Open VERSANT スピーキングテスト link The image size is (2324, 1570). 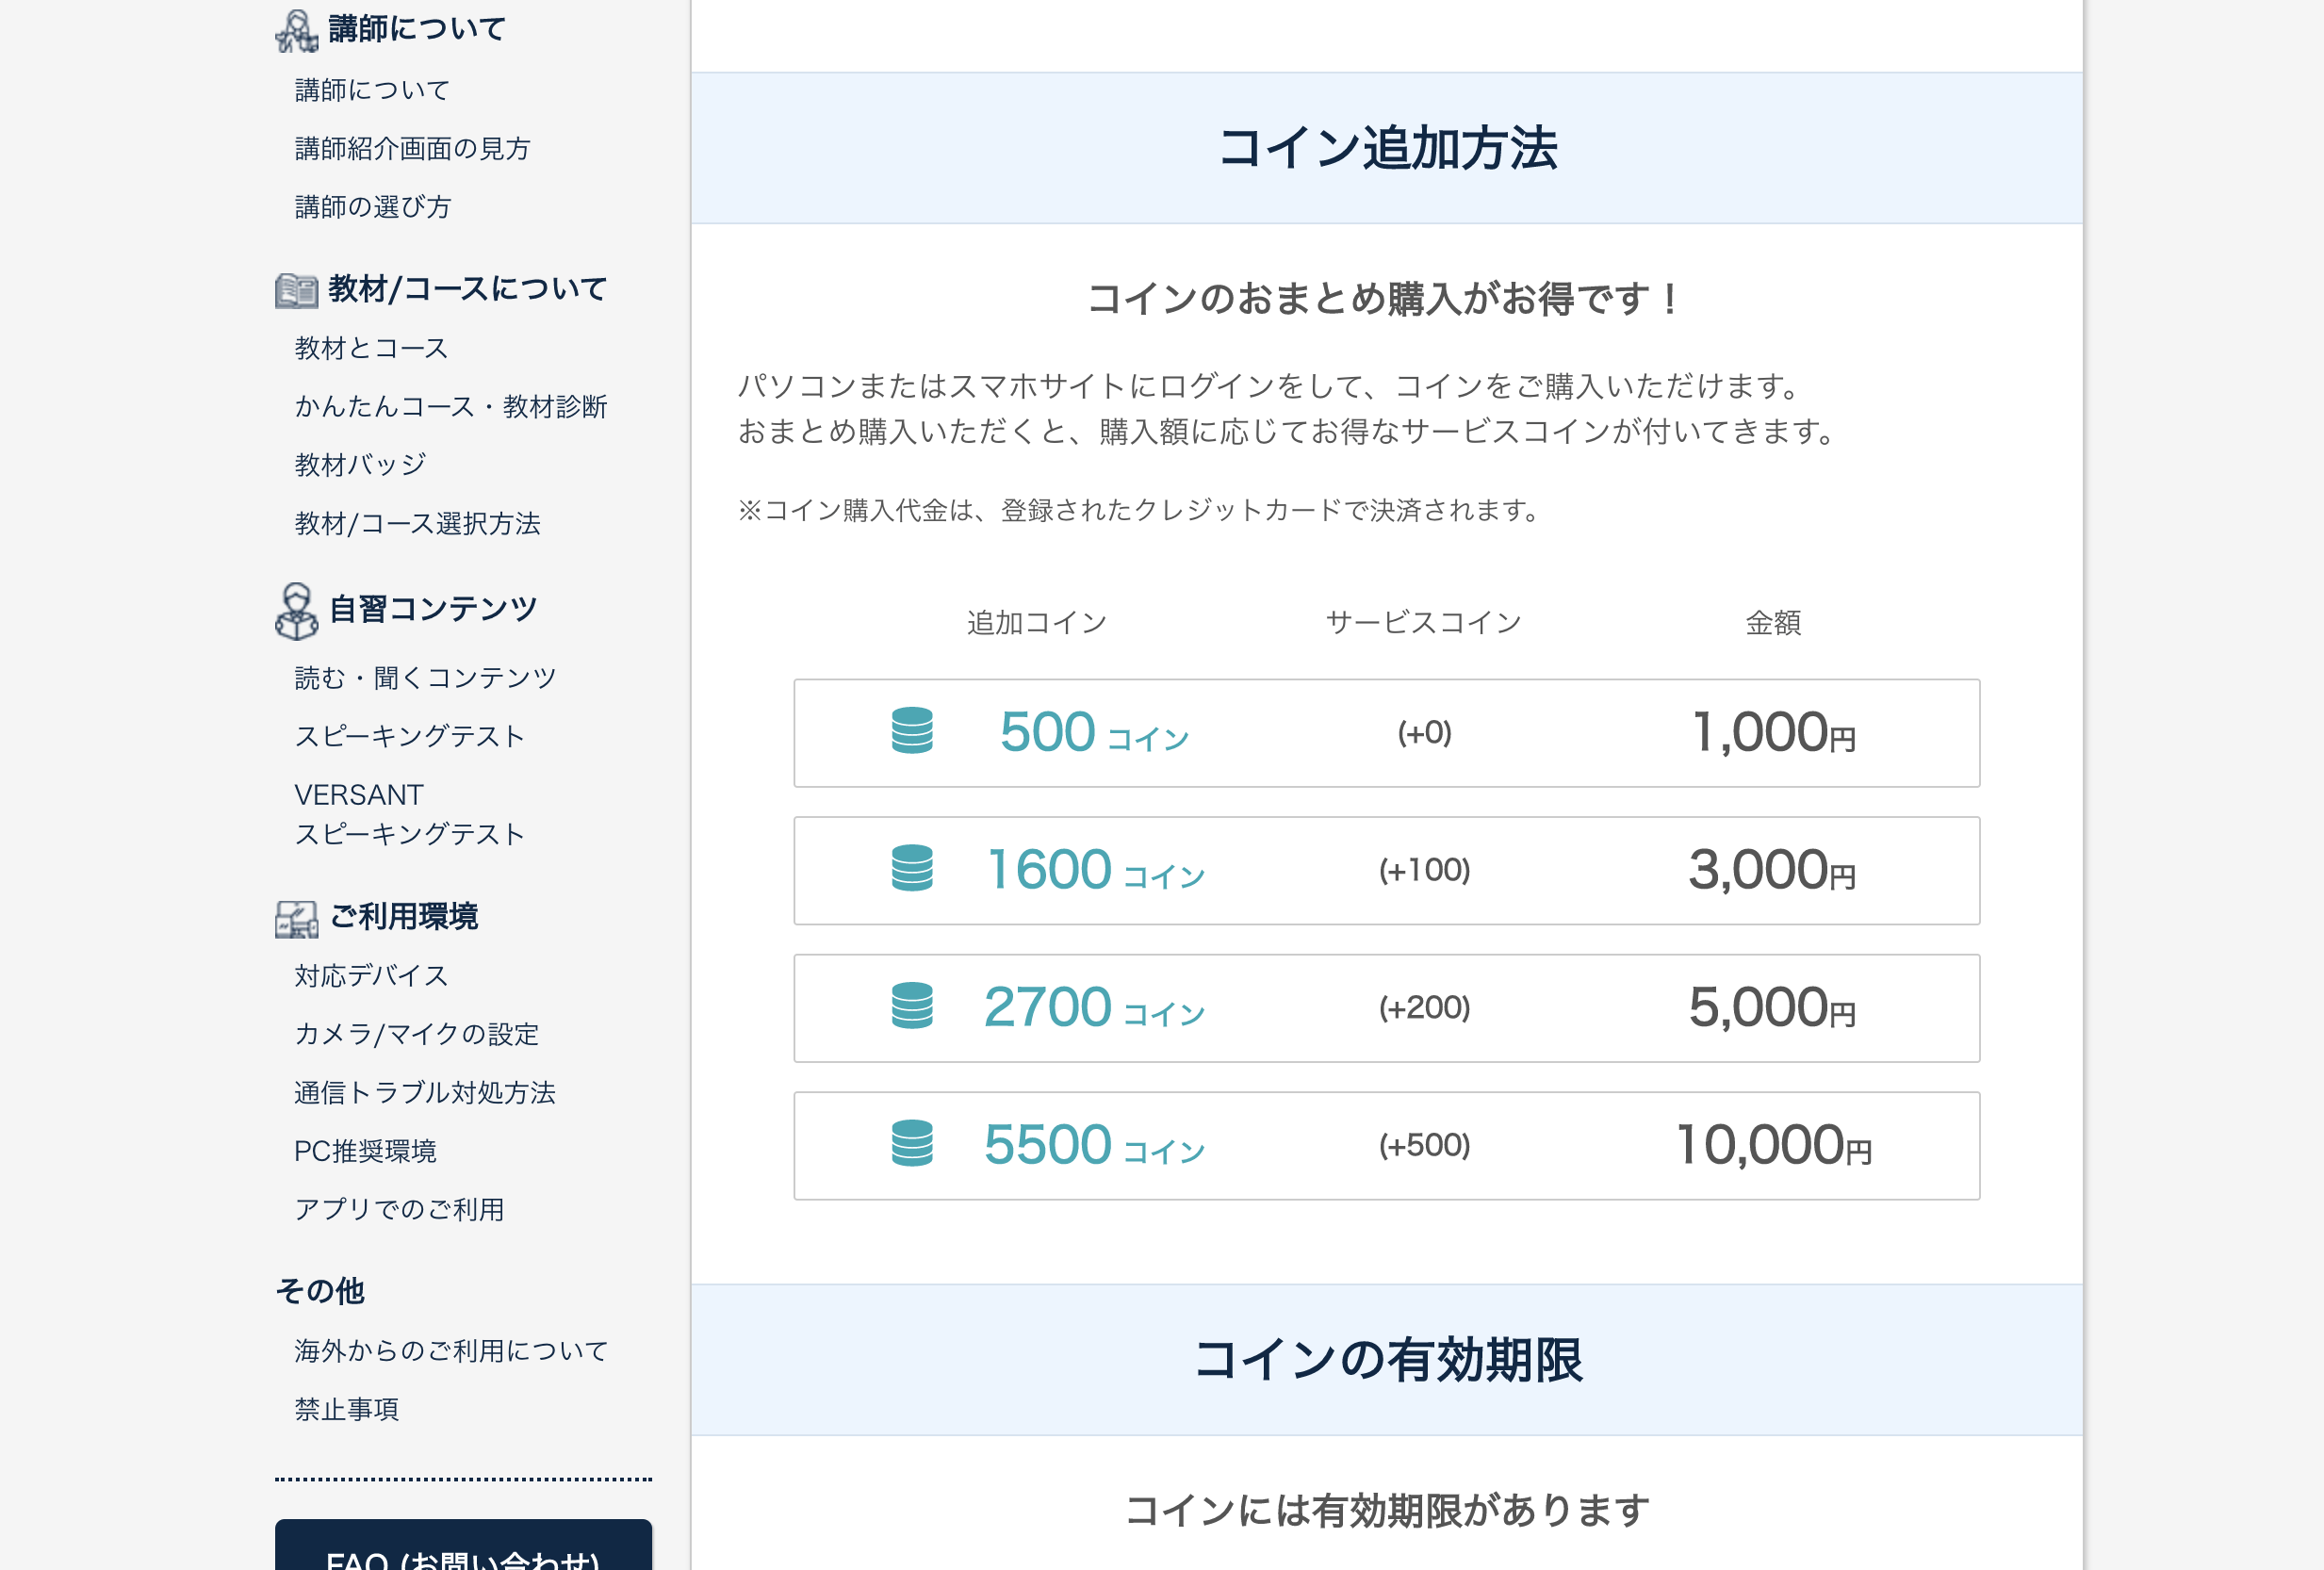409,814
